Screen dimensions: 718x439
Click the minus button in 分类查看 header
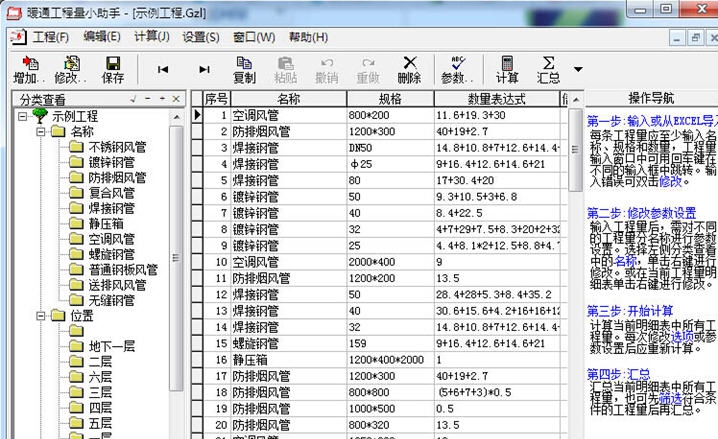point(147,99)
